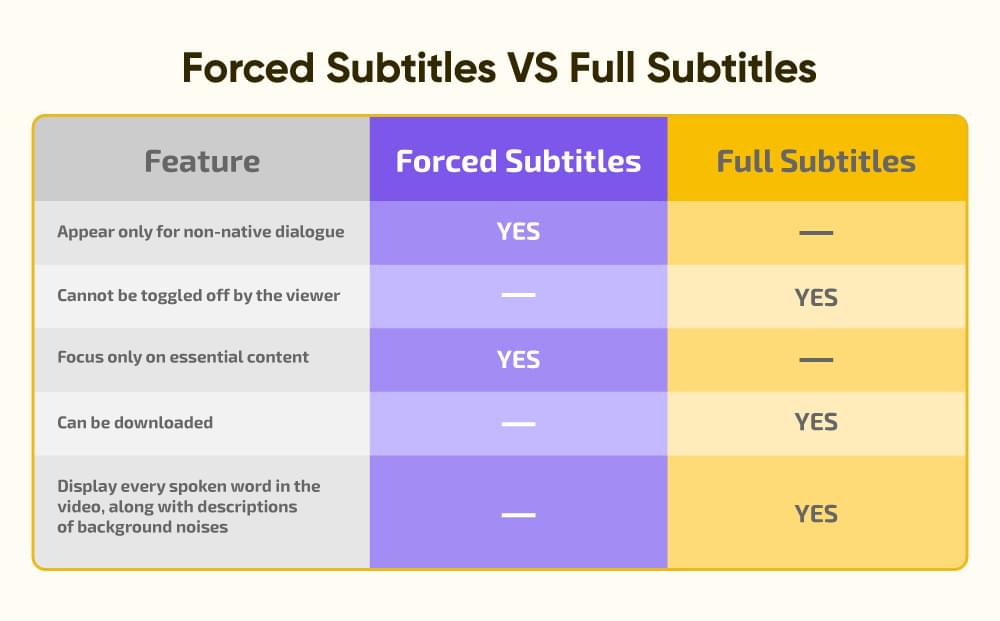The height and width of the screenshot is (621, 1000).
Task: Click Forced Subtitles YES for non-native dialogue
Action: click(518, 232)
